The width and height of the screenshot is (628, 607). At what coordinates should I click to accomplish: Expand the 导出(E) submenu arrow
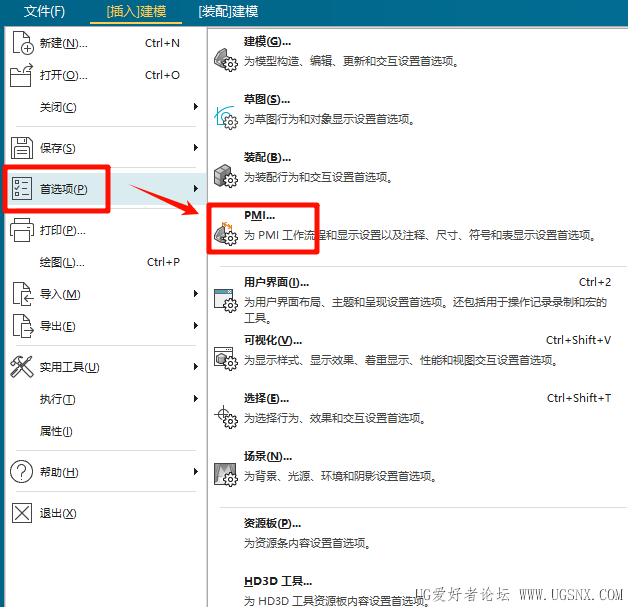(x=195, y=326)
